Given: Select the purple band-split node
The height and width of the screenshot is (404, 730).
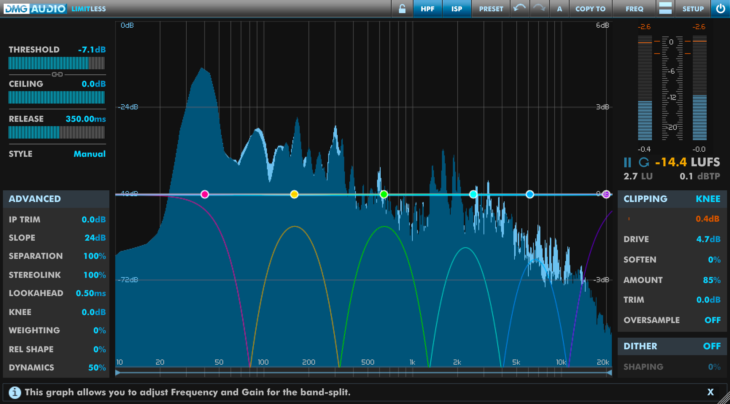Looking at the screenshot, I should 606,194.
